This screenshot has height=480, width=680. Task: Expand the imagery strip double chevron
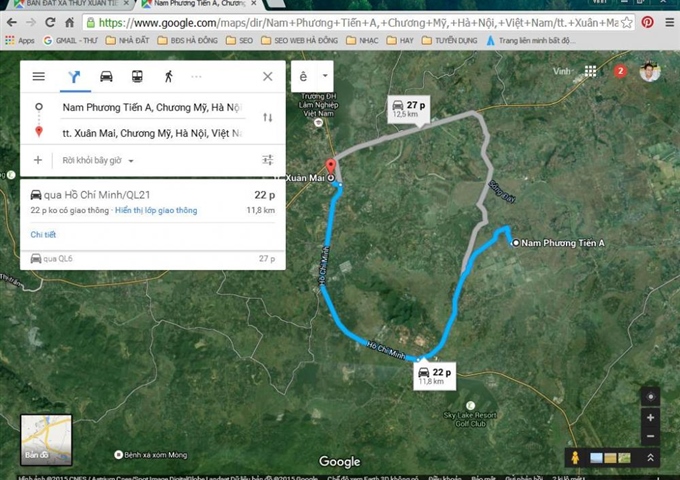(x=651, y=457)
